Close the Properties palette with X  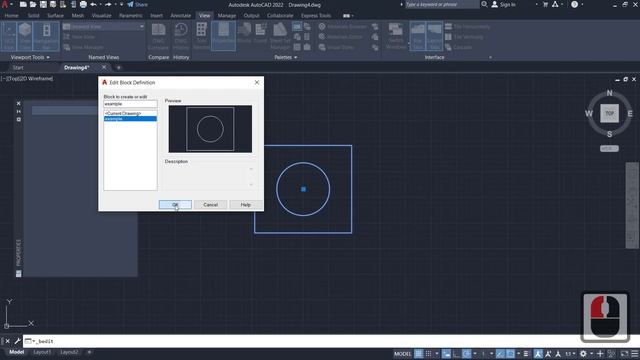(x=18, y=104)
